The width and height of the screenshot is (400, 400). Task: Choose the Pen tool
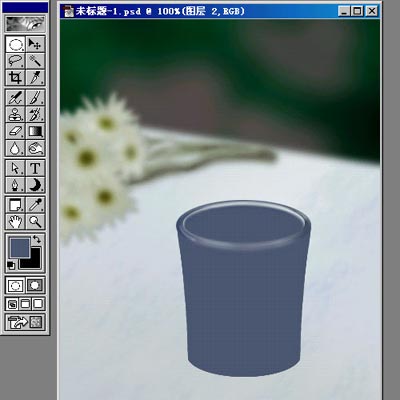point(15,185)
